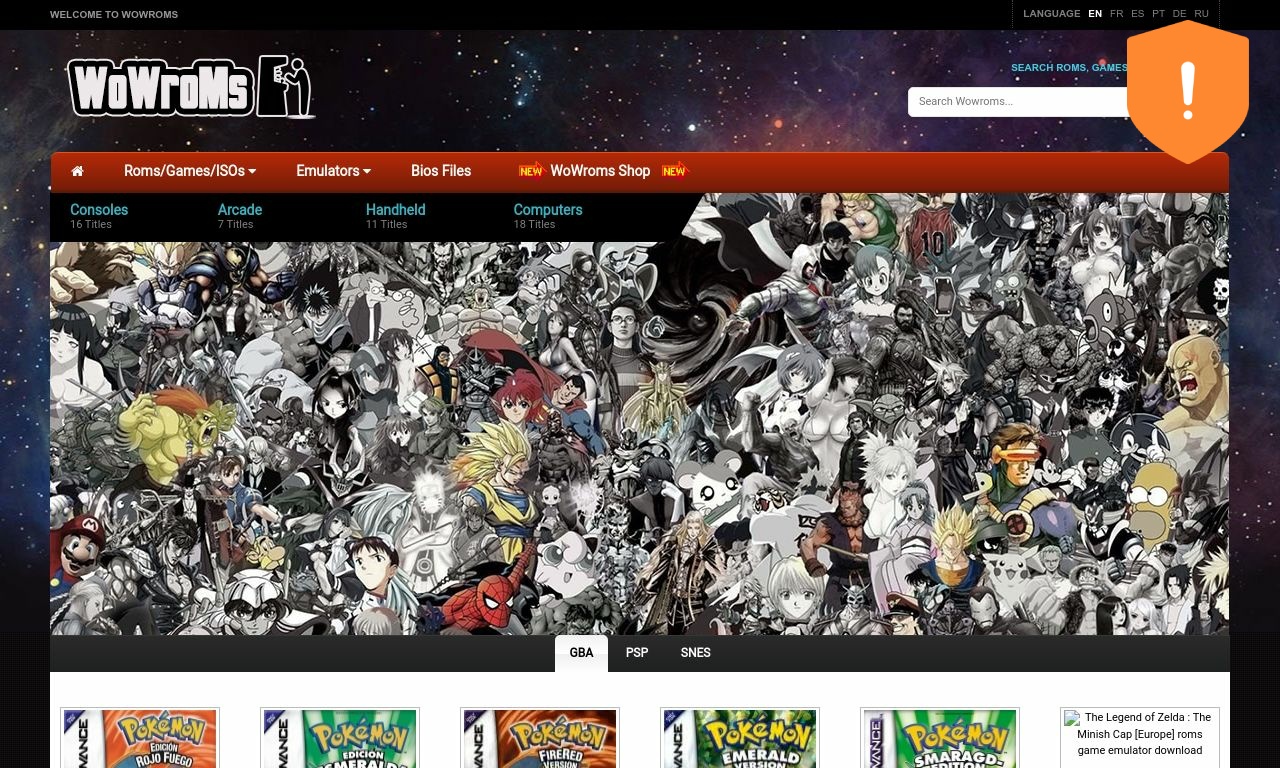Screen dimensions: 1280x768
Task: Switch to the GBA tab
Action: pos(581,653)
